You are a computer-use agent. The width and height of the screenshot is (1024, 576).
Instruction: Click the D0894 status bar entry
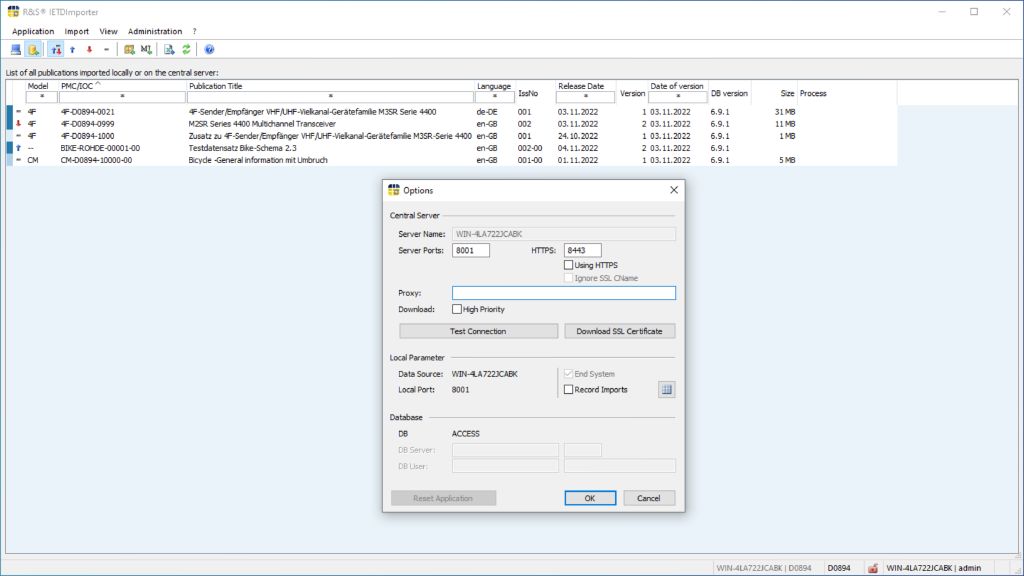click(x=839, y=568)
